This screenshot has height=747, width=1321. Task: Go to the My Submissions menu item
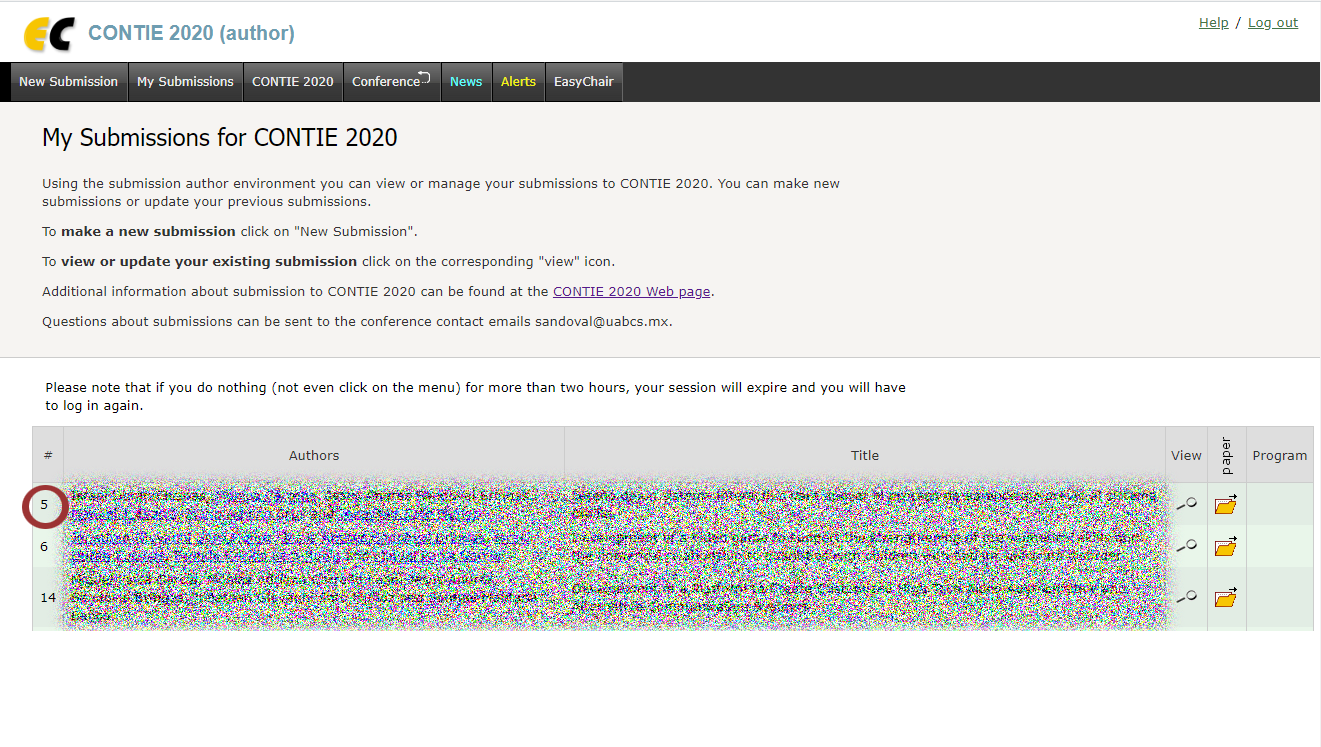185,82
